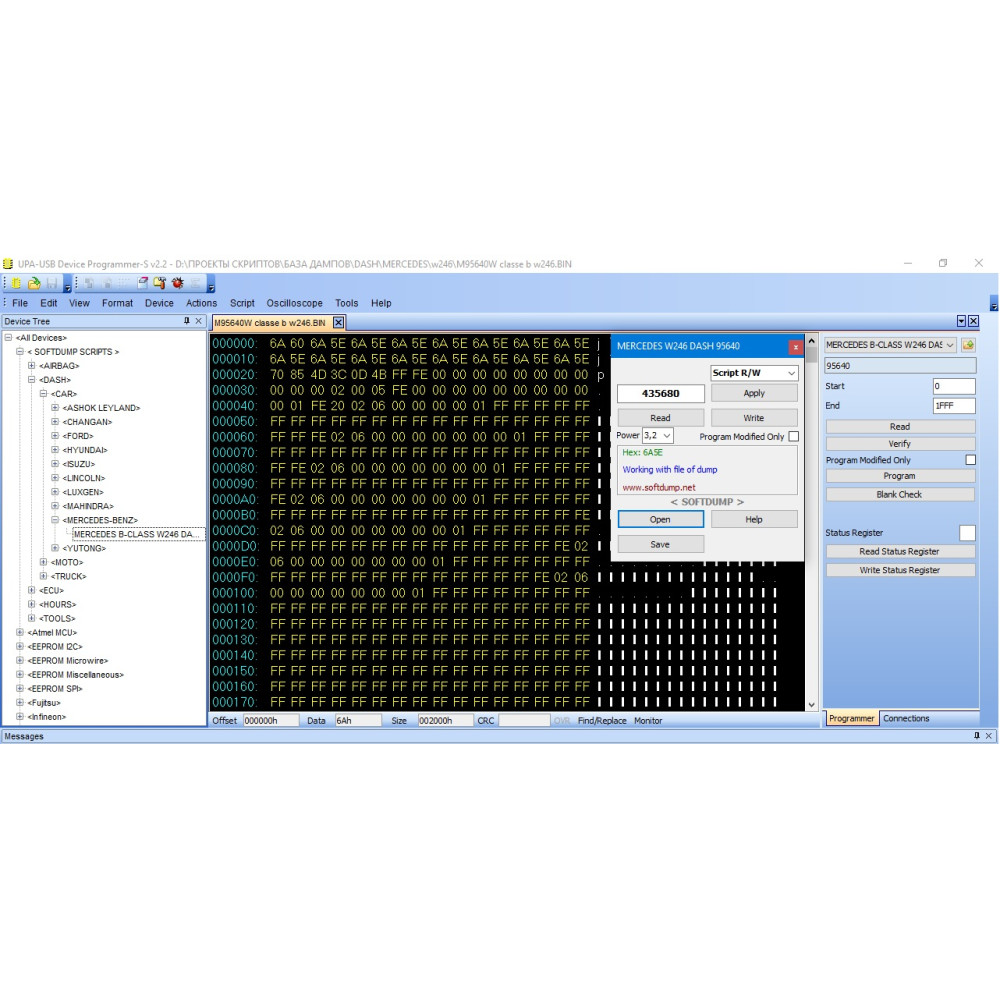Close the Device Tree panel
This screenshot has width=1000, height=1000.
pyautogui.click(x=198, y=321)
